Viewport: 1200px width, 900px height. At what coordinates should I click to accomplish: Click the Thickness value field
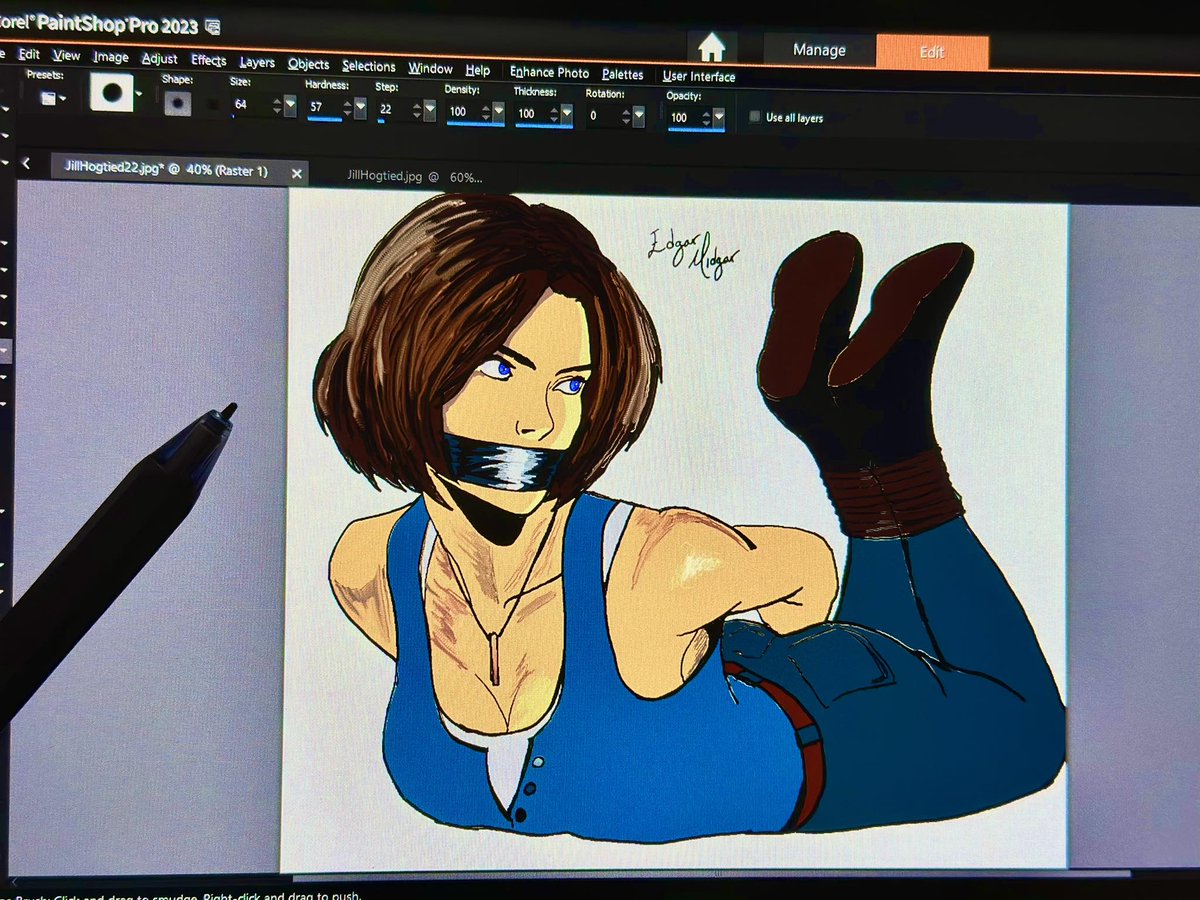click(x=533, y=114)
